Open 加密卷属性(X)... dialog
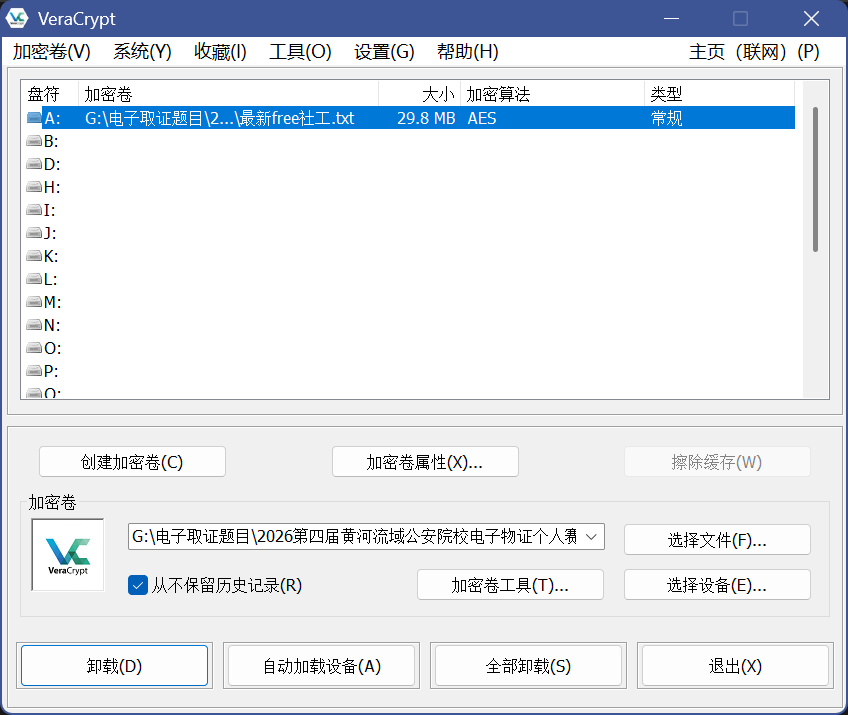The image size is (848, 715). click(x=425, y=462)
